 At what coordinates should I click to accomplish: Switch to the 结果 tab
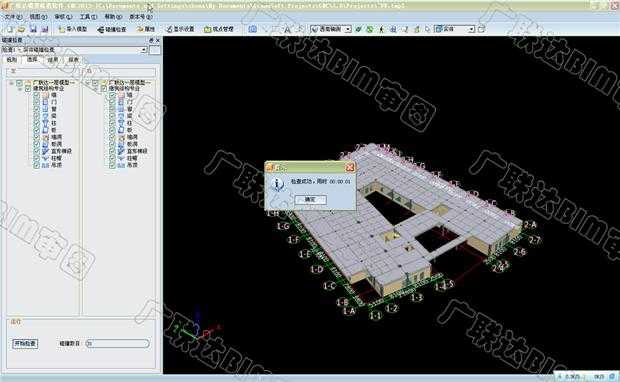coord(53,60)
